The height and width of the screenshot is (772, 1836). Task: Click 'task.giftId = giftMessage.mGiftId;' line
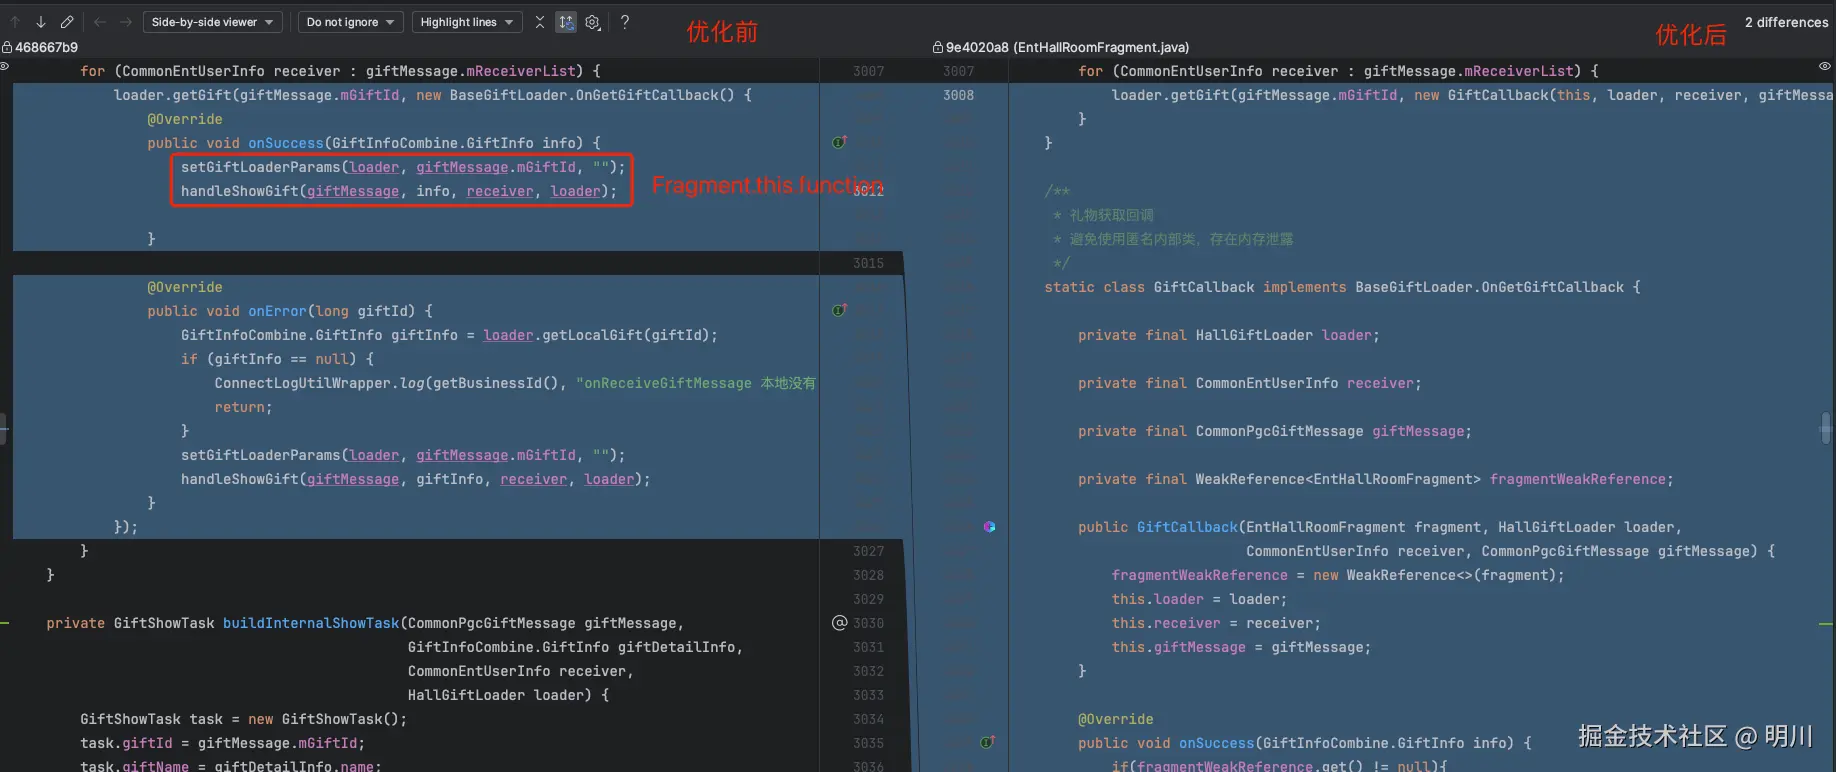(222, 743)
